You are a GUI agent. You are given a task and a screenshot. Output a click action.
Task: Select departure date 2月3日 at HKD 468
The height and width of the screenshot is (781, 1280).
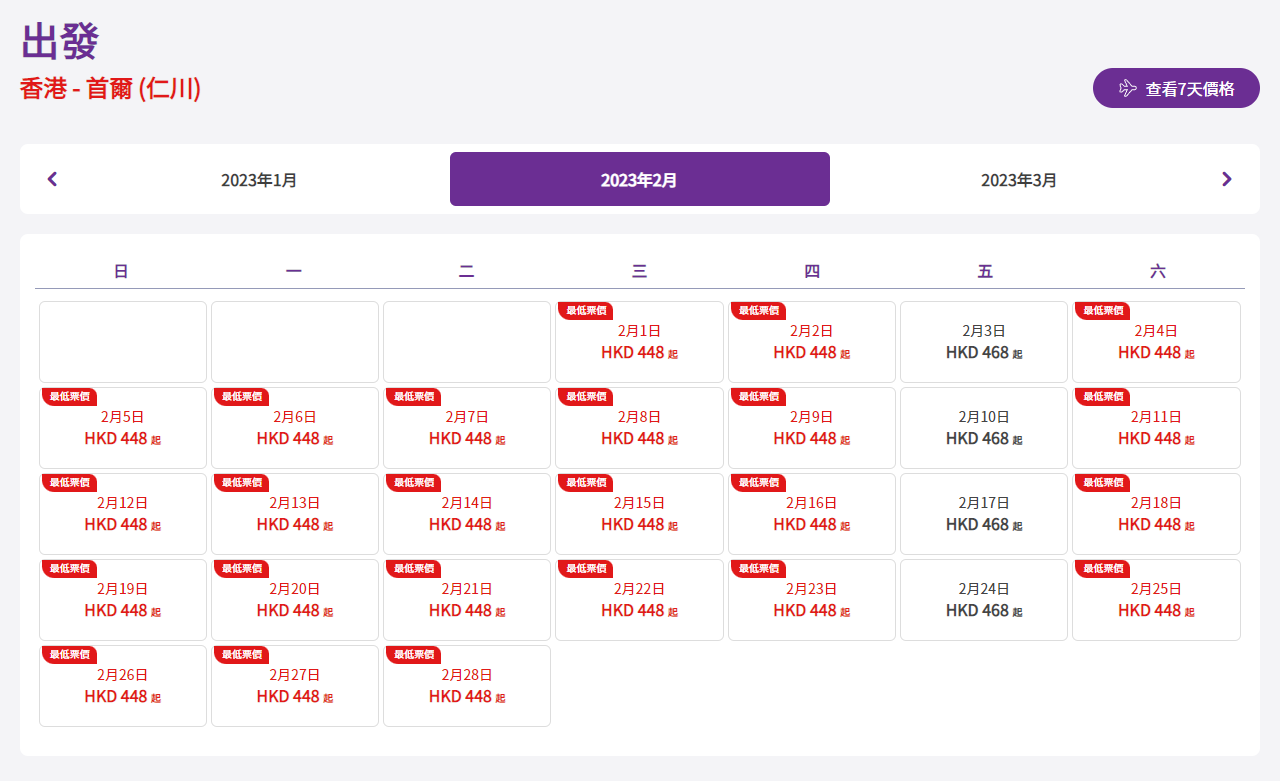click(x=983, y=342)
